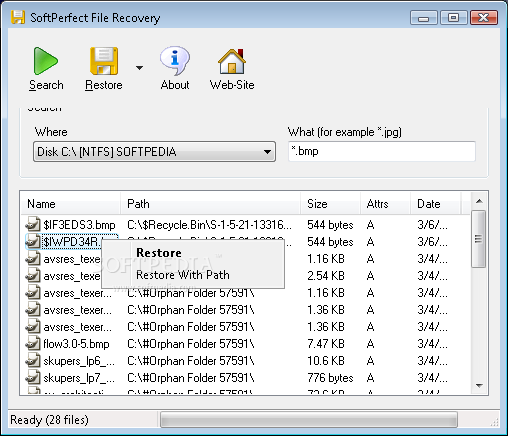508x436 pixels.
Task: Click the C:\$Recycle.Bin\S-1-5-21-13316... path cell
Action: (209, 225)
